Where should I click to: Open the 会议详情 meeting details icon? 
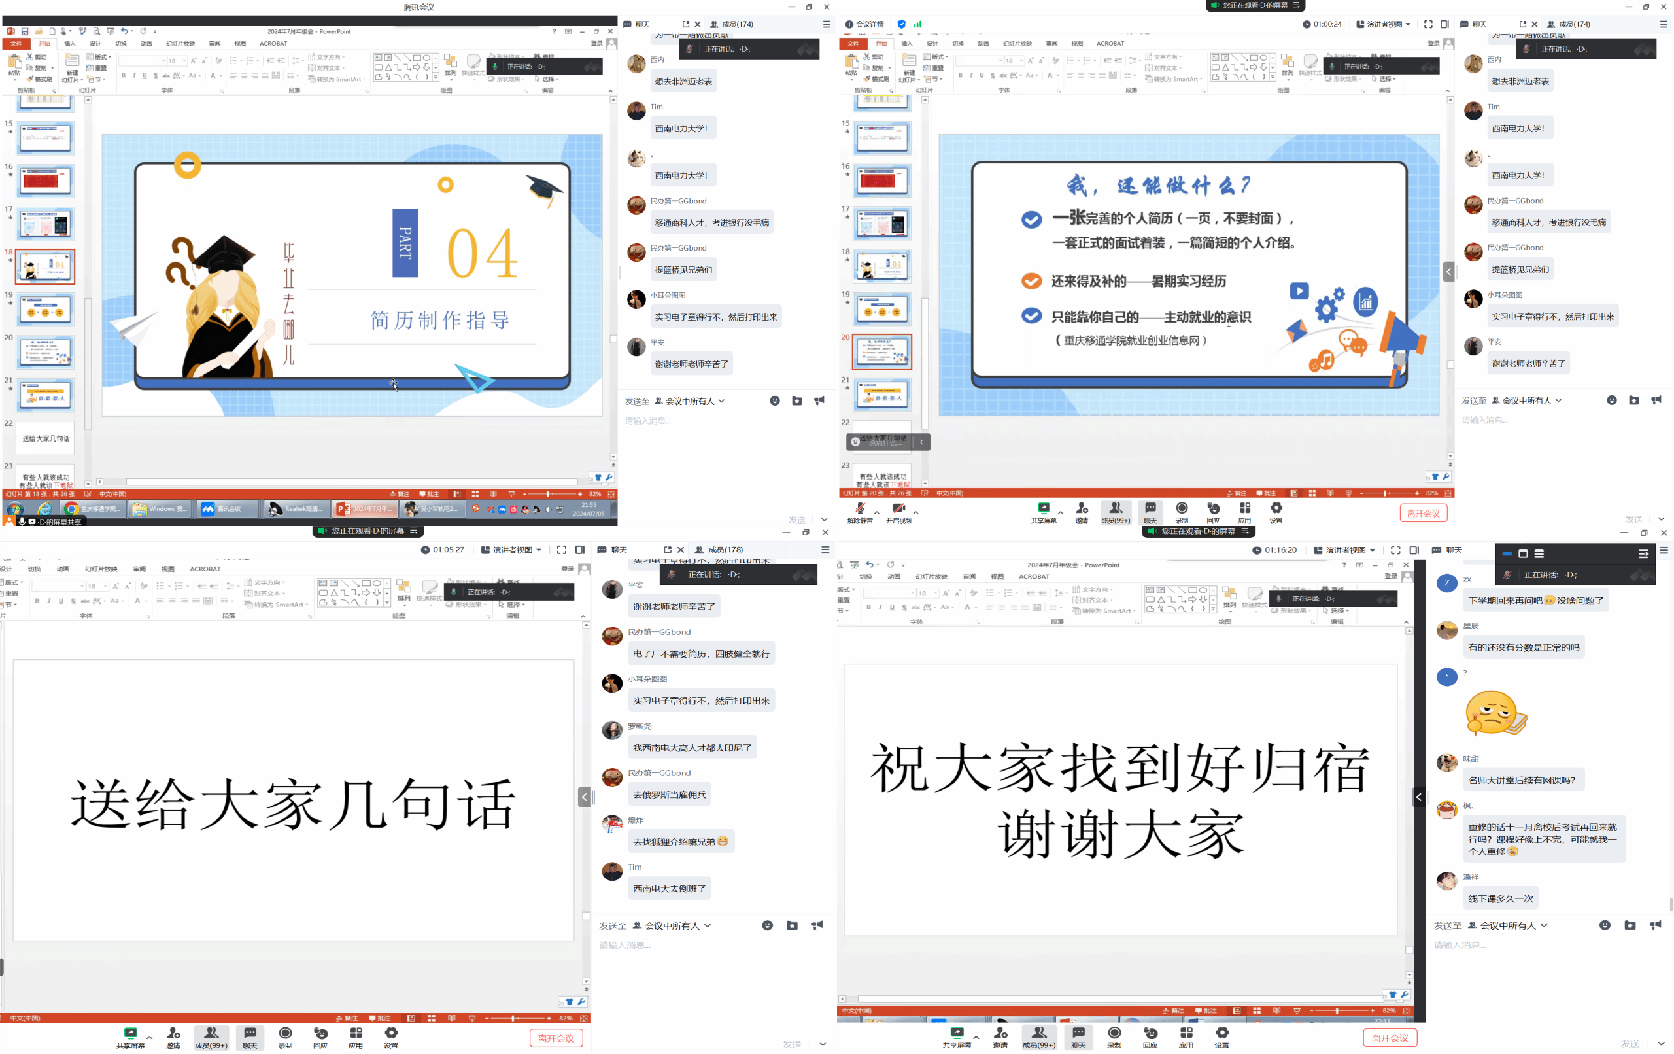(x=849, y=24)
